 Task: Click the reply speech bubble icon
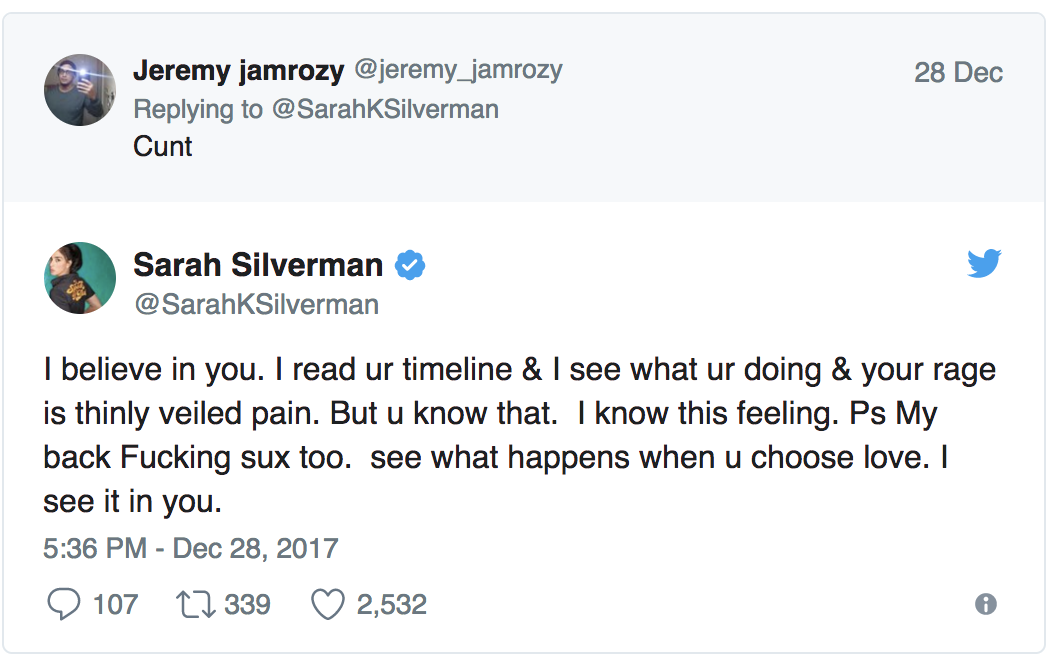point(63,604)
